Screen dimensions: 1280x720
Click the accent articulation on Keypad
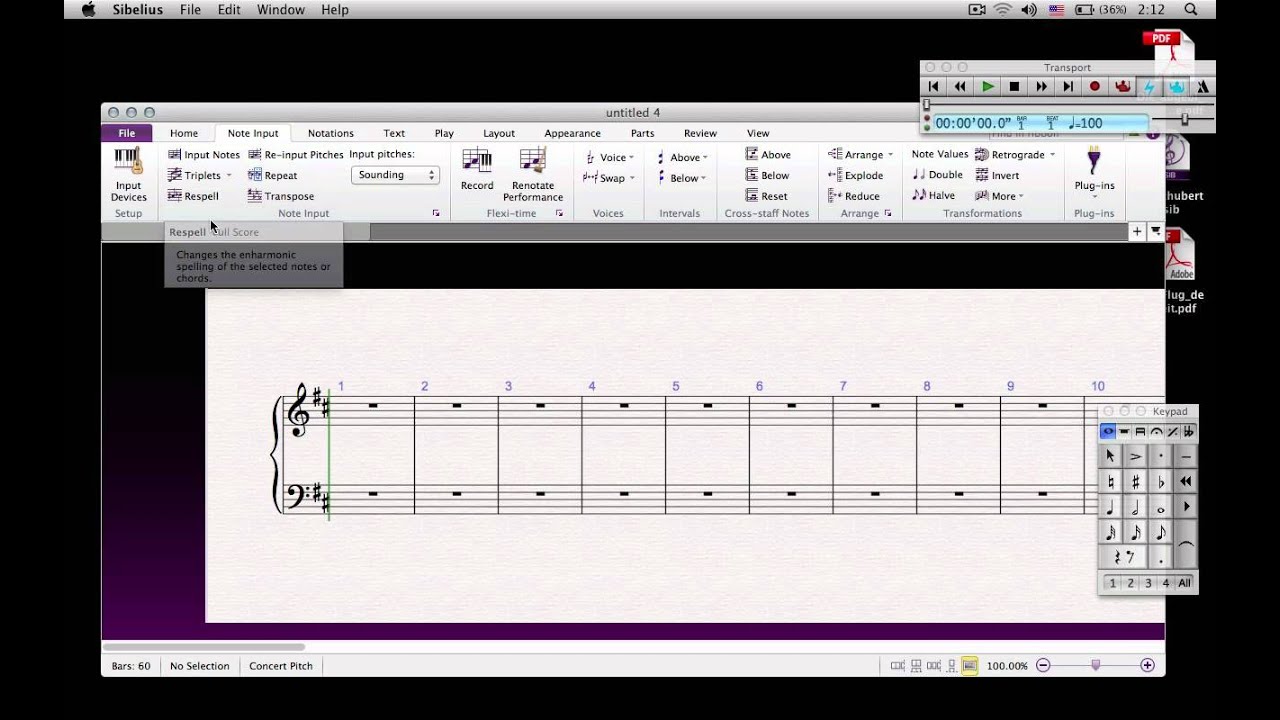point(1135,456)
